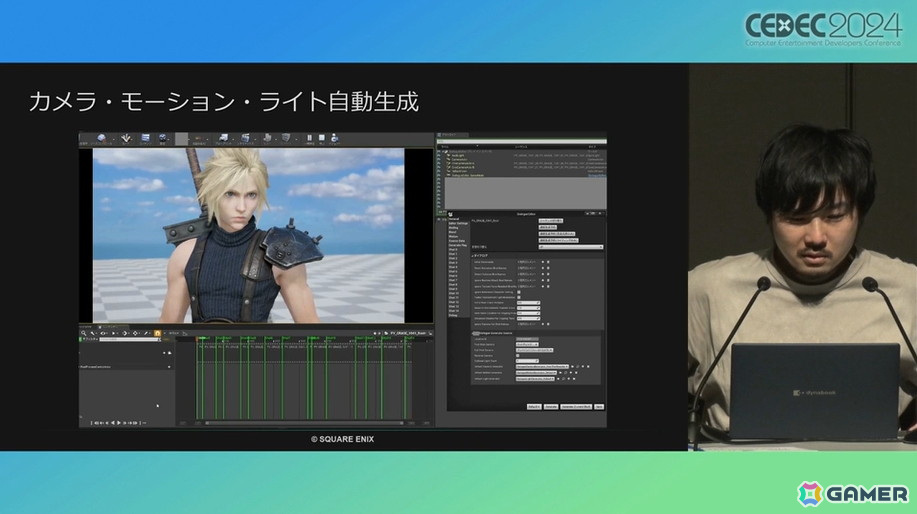Click the rightmost bottom button of the panel
The image size is (917, 514).
click(599, 406)
